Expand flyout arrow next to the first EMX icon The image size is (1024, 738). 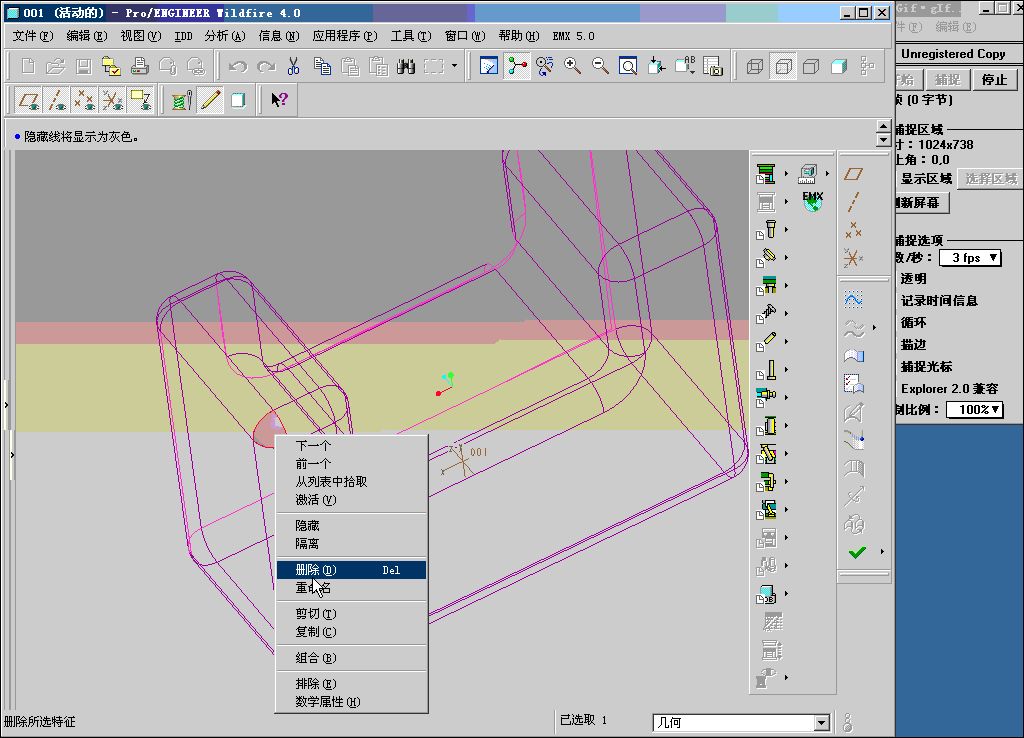[x=786, y=174]
